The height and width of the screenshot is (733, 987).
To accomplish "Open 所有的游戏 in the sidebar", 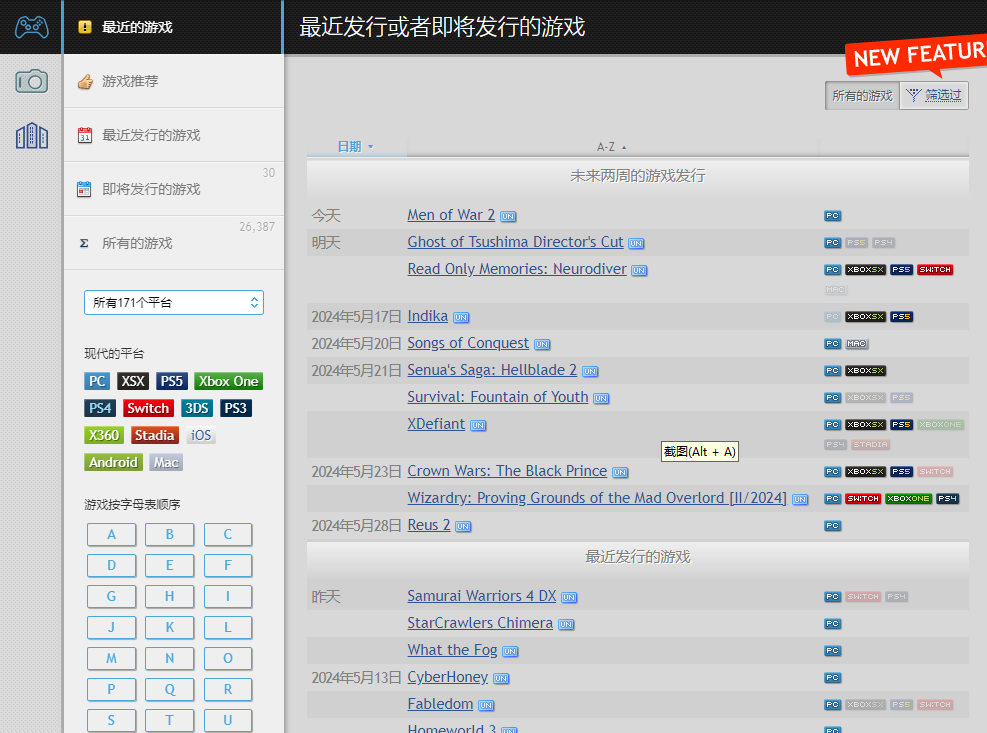I will click(x=174, y=243).
